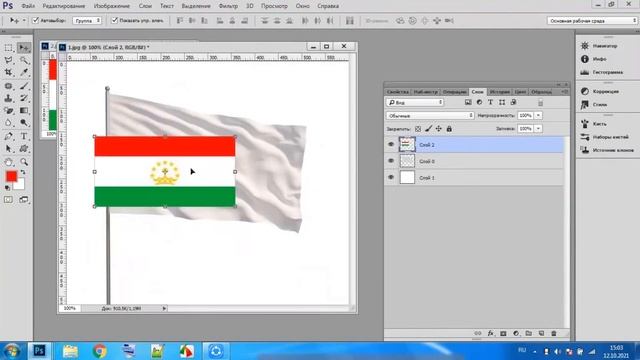Select the Pen tool
This screenshot has width=640, height=360.
9,136
